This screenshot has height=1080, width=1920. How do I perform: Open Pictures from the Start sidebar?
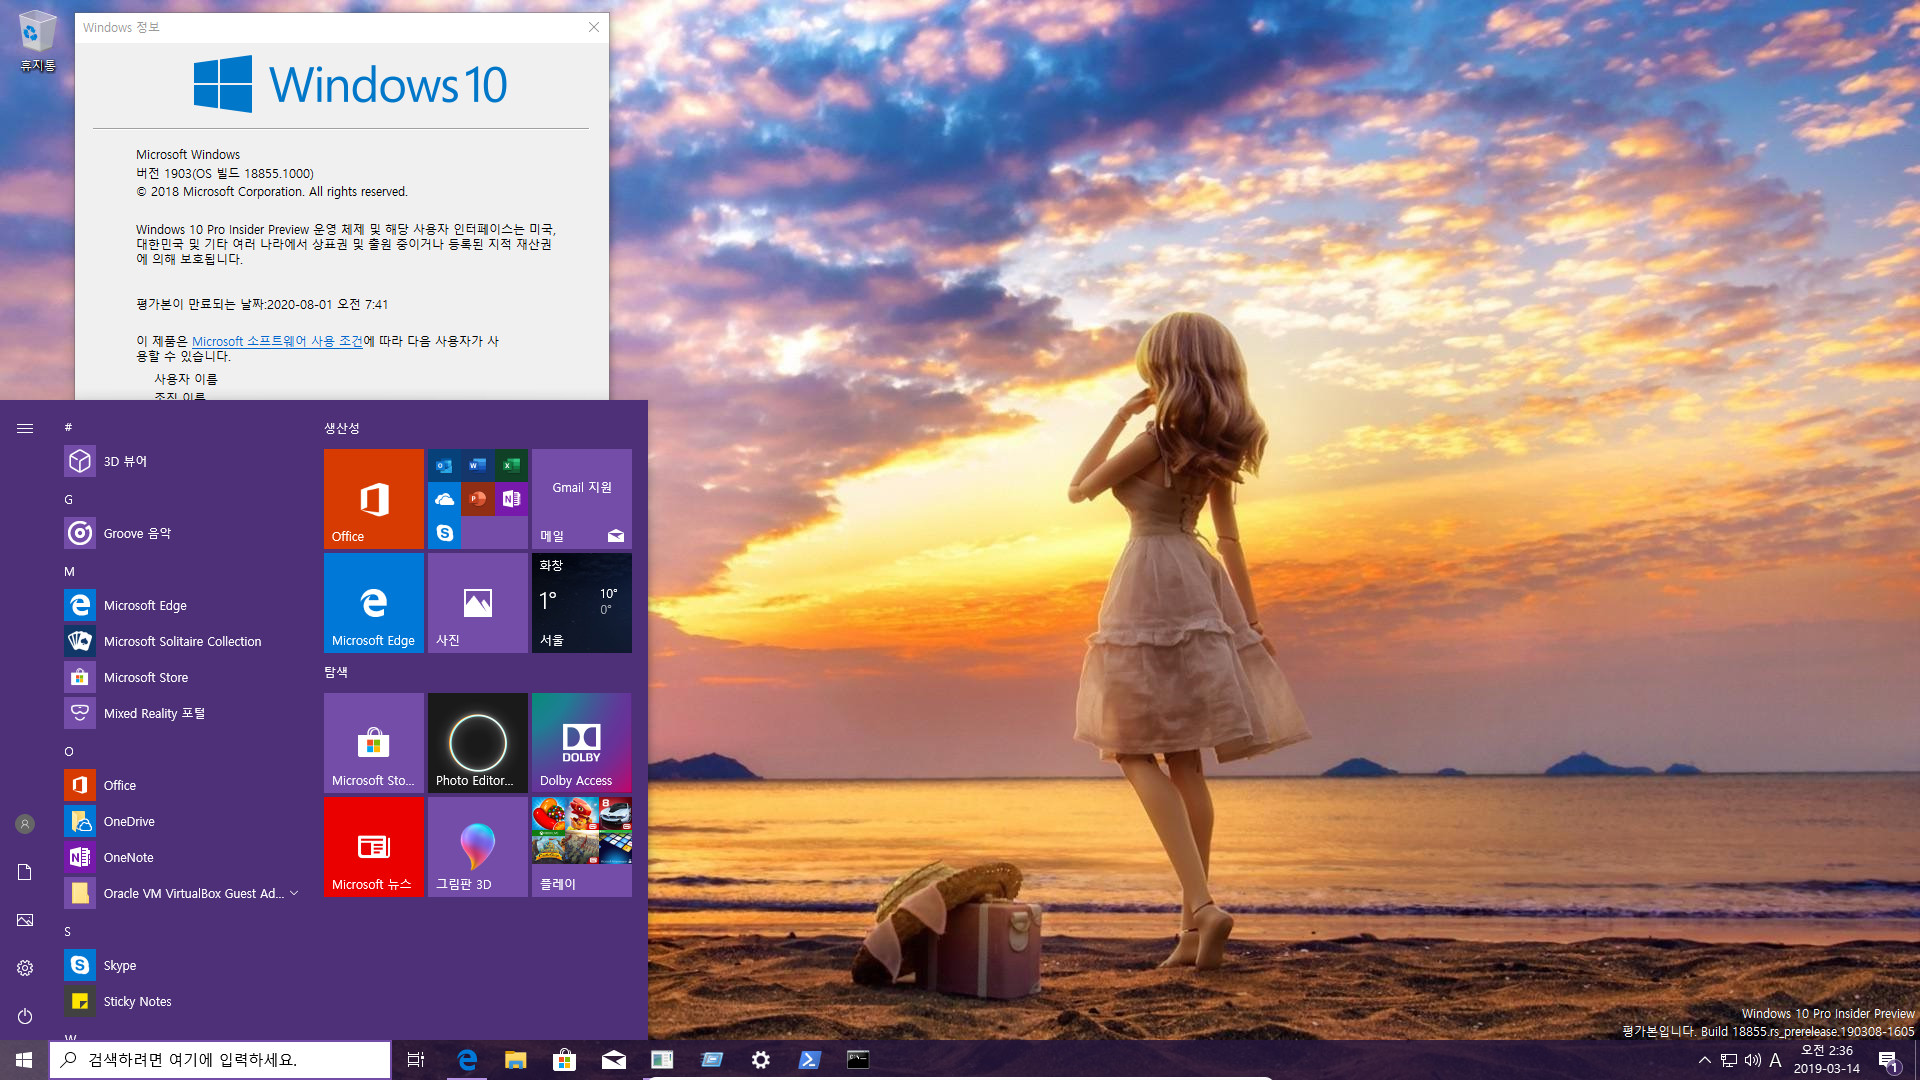(25, 920)
